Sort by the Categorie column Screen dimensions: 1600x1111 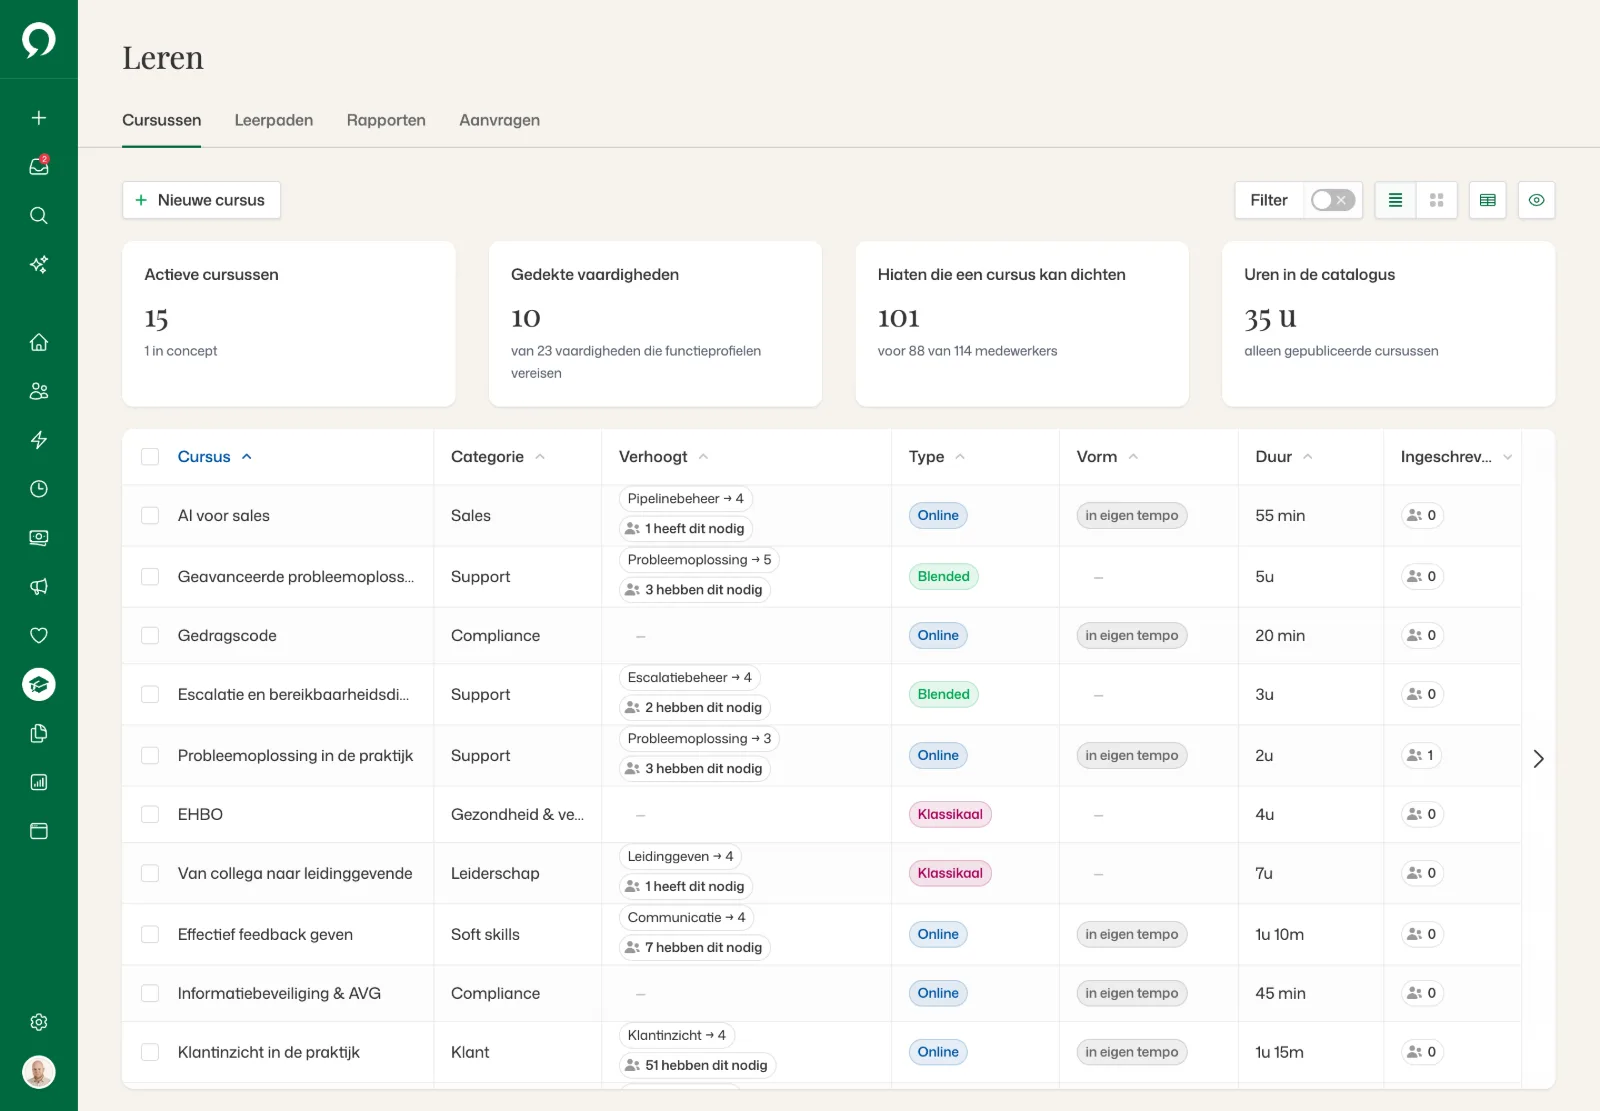click(x=498, y=457)
